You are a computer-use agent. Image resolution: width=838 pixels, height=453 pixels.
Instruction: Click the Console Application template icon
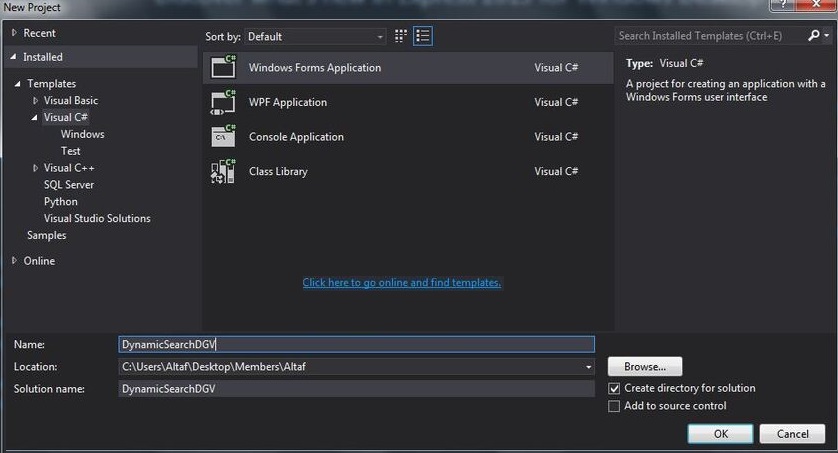click(222, 137)
